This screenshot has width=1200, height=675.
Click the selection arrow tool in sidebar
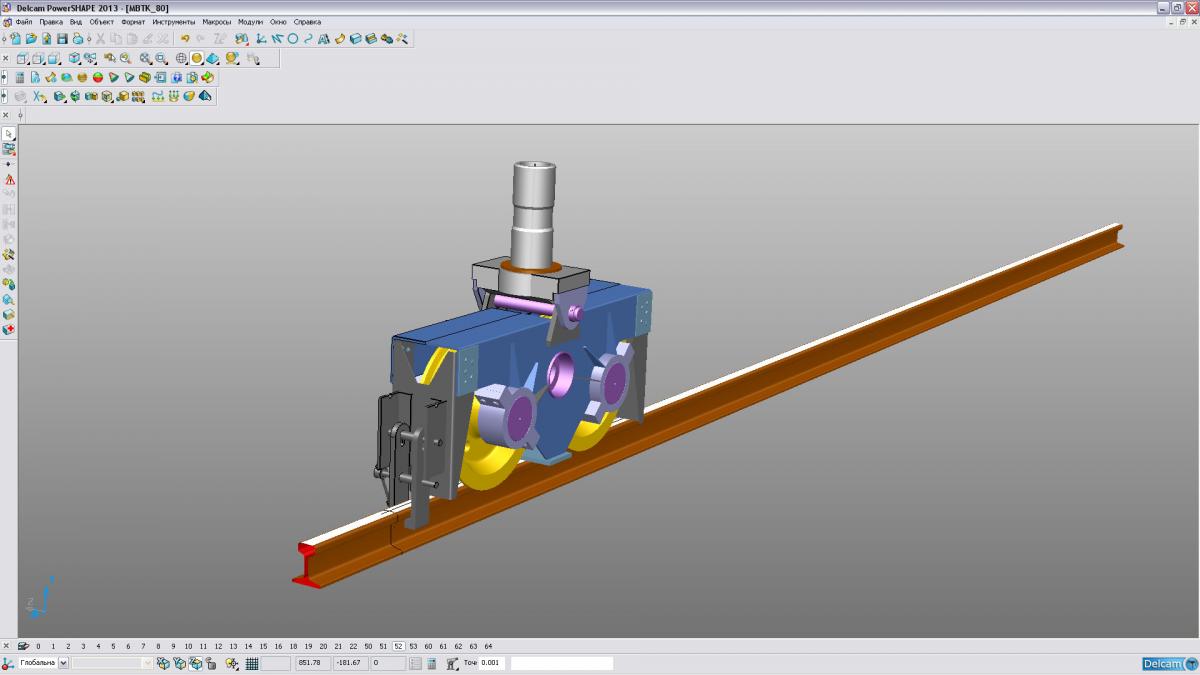(9, 133)
